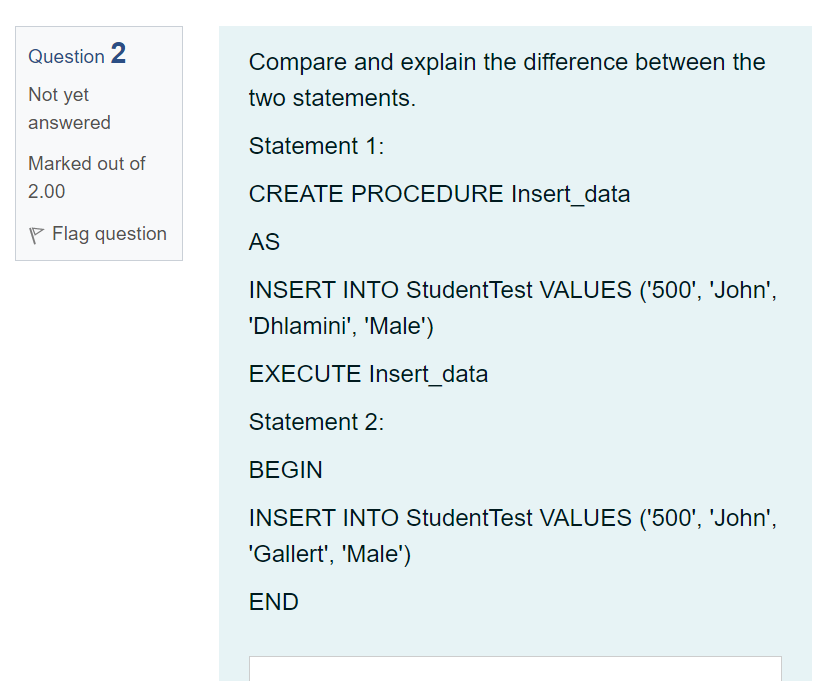Click the AS keyword line
This screenshot has width=824, height=681.
(263, 242)
